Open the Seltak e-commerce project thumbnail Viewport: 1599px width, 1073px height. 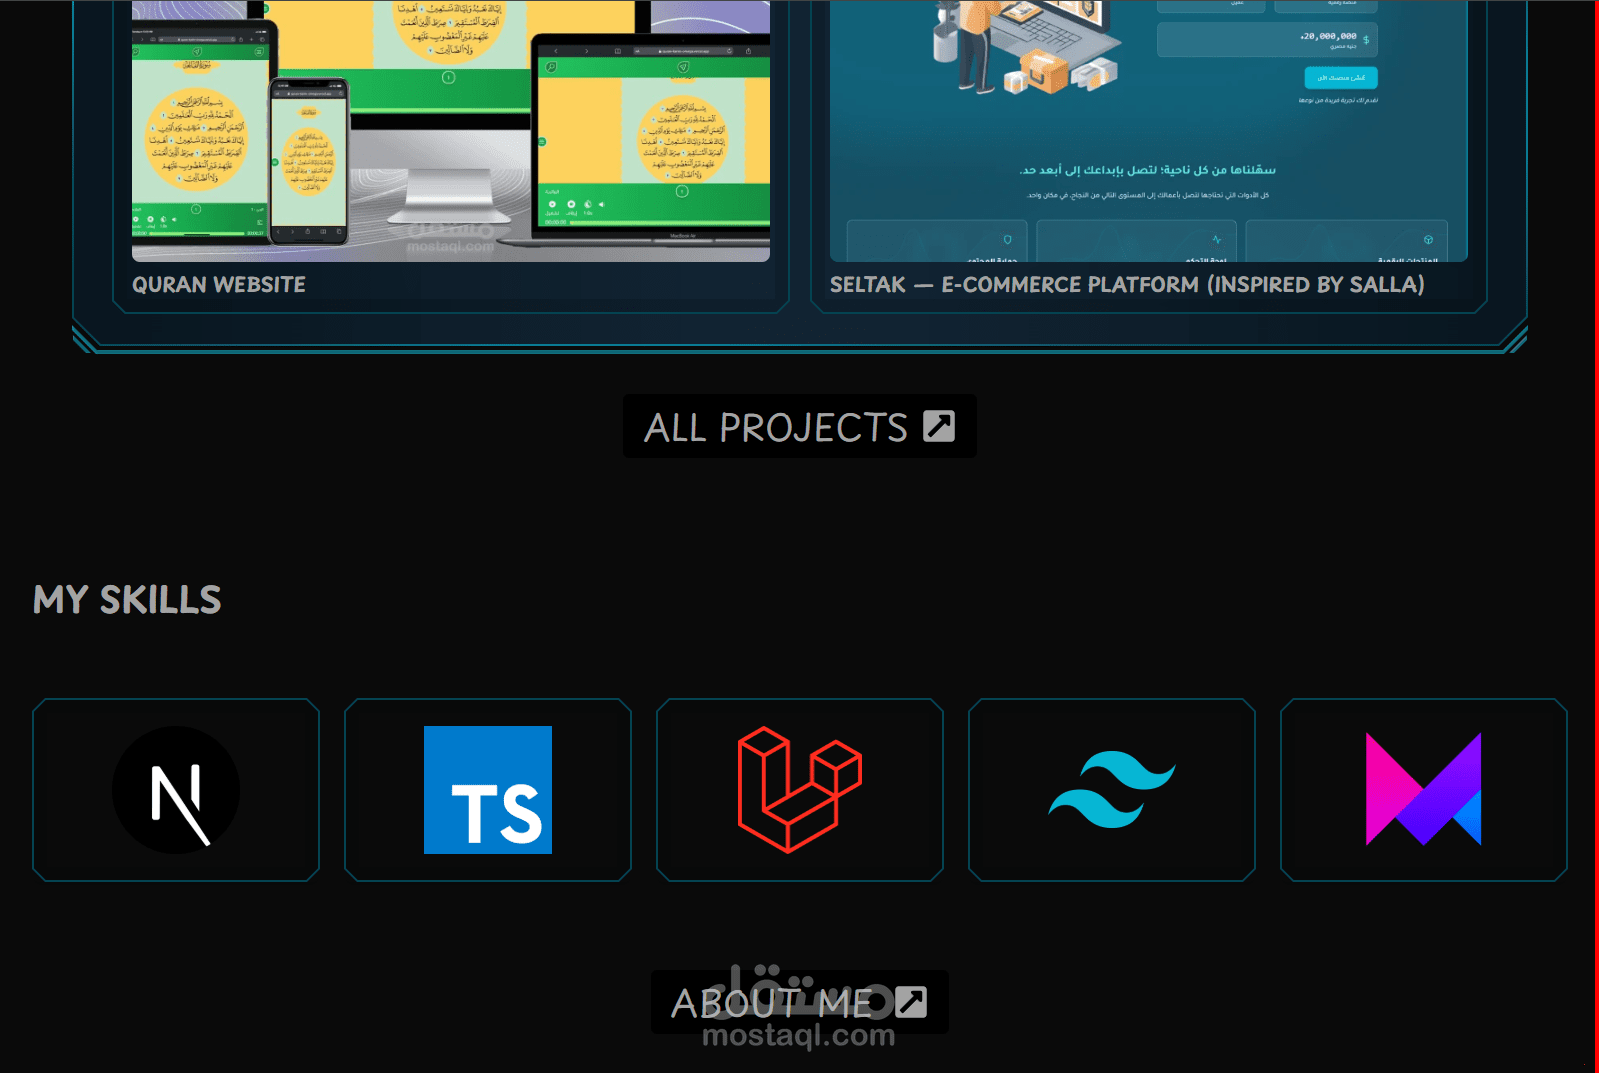[x=1149, y=131]
